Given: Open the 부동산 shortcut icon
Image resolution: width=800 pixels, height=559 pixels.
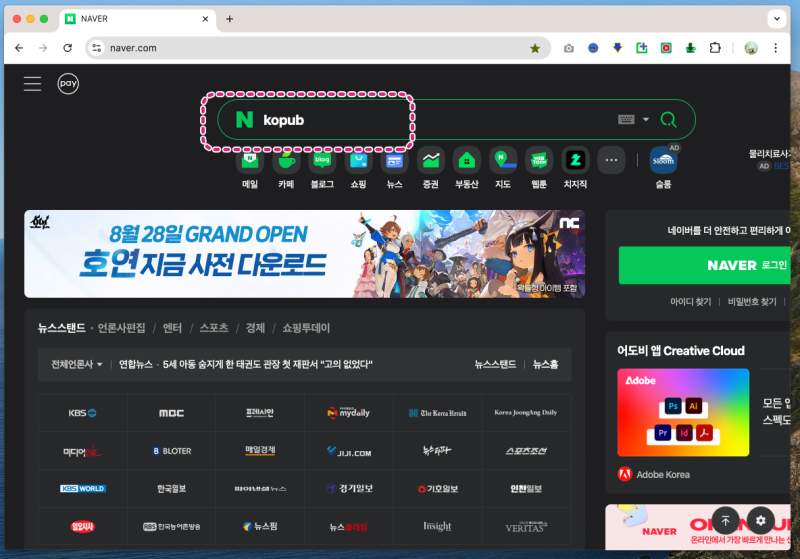Looking at the screenshot, I should point(467,161).
